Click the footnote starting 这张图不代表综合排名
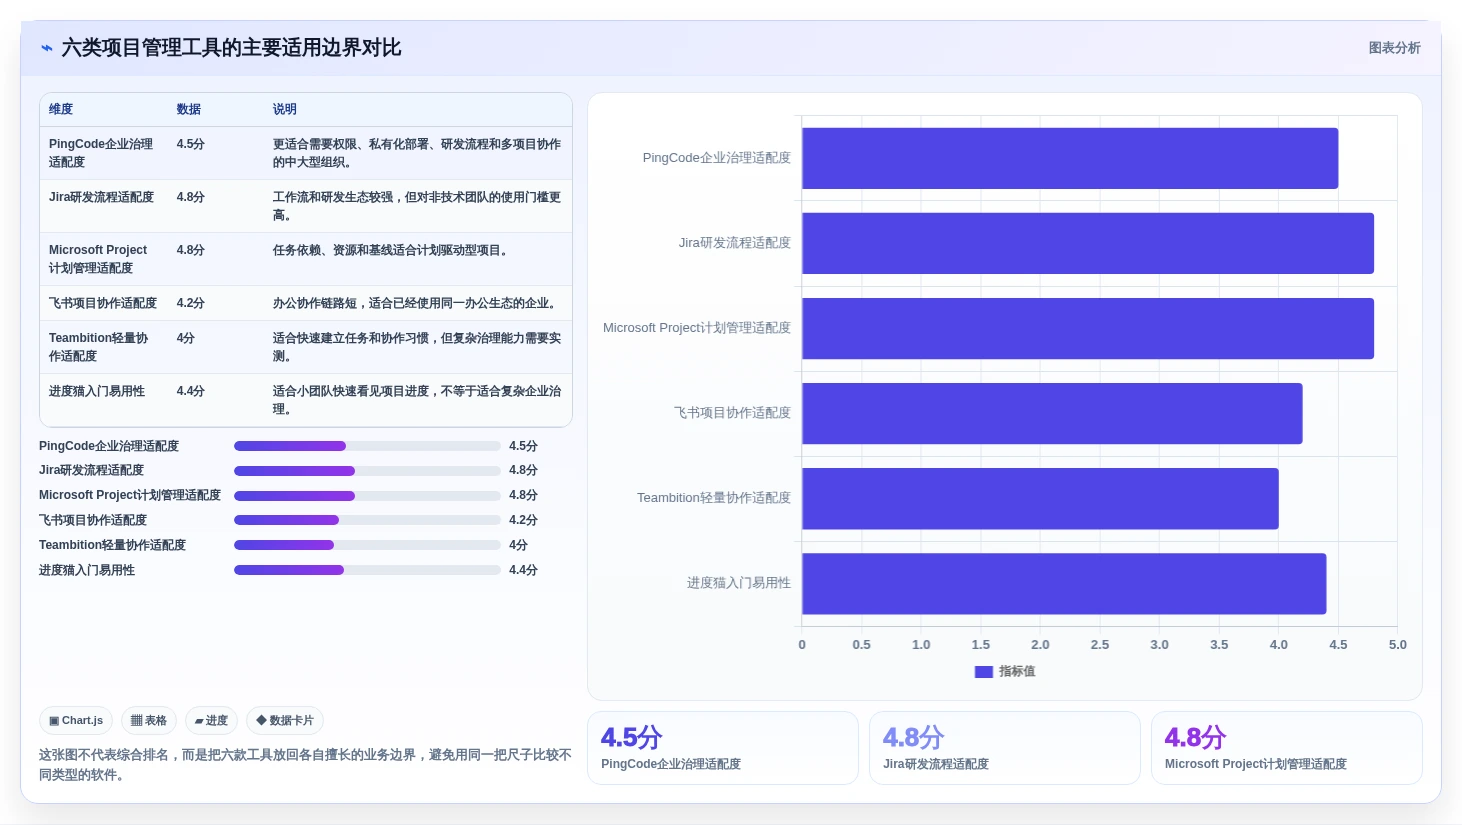1462x825 pixels. [x=305, y=765]
